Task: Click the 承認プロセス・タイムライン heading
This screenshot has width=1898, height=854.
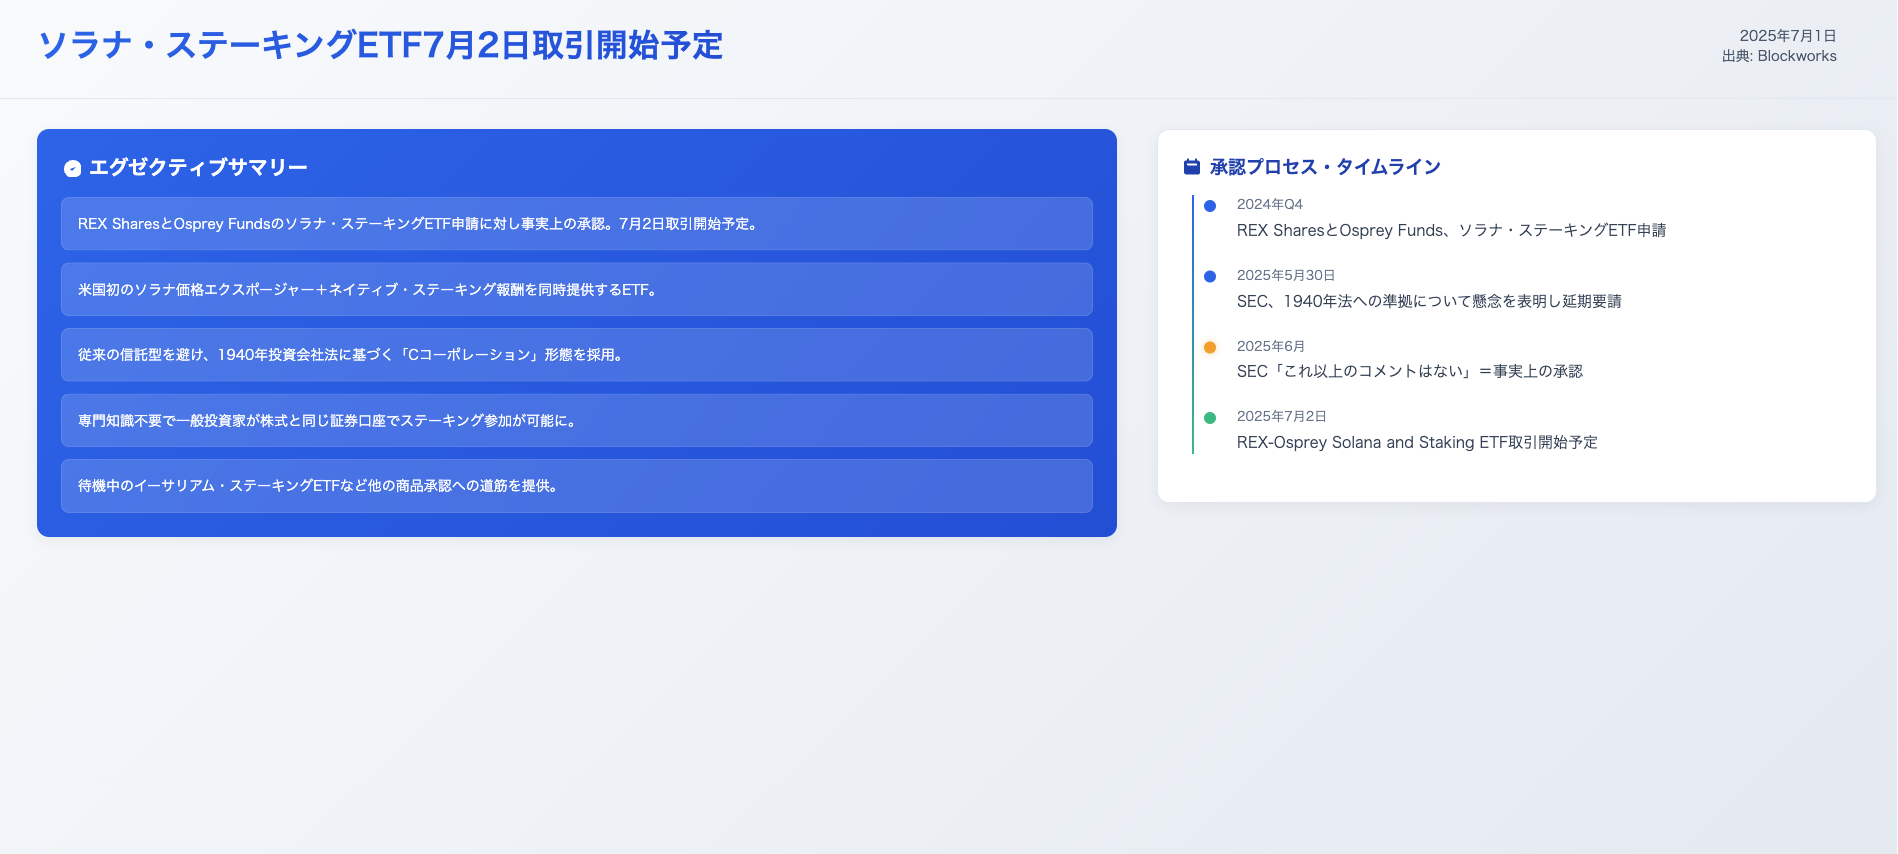Action: click(x=1325, y=167)
